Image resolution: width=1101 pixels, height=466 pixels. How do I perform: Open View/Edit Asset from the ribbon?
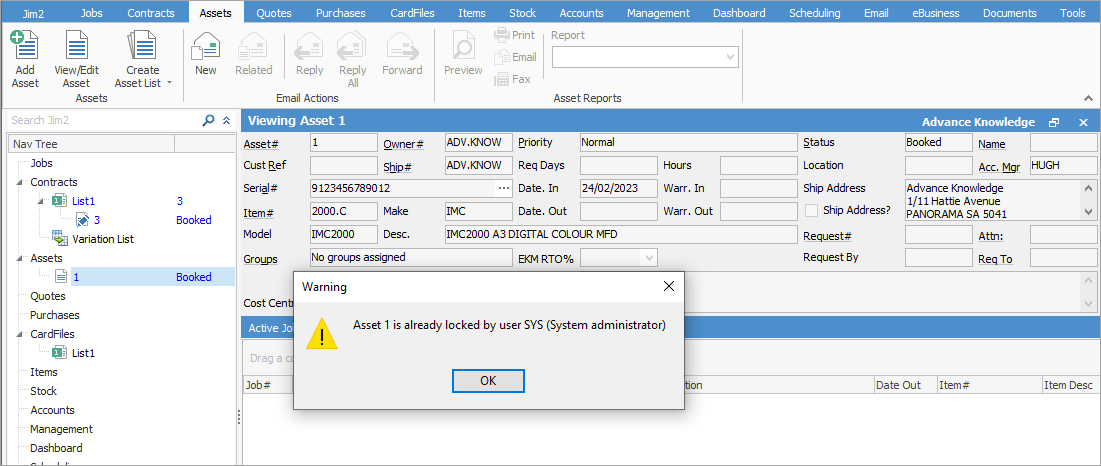click(76, 48)
